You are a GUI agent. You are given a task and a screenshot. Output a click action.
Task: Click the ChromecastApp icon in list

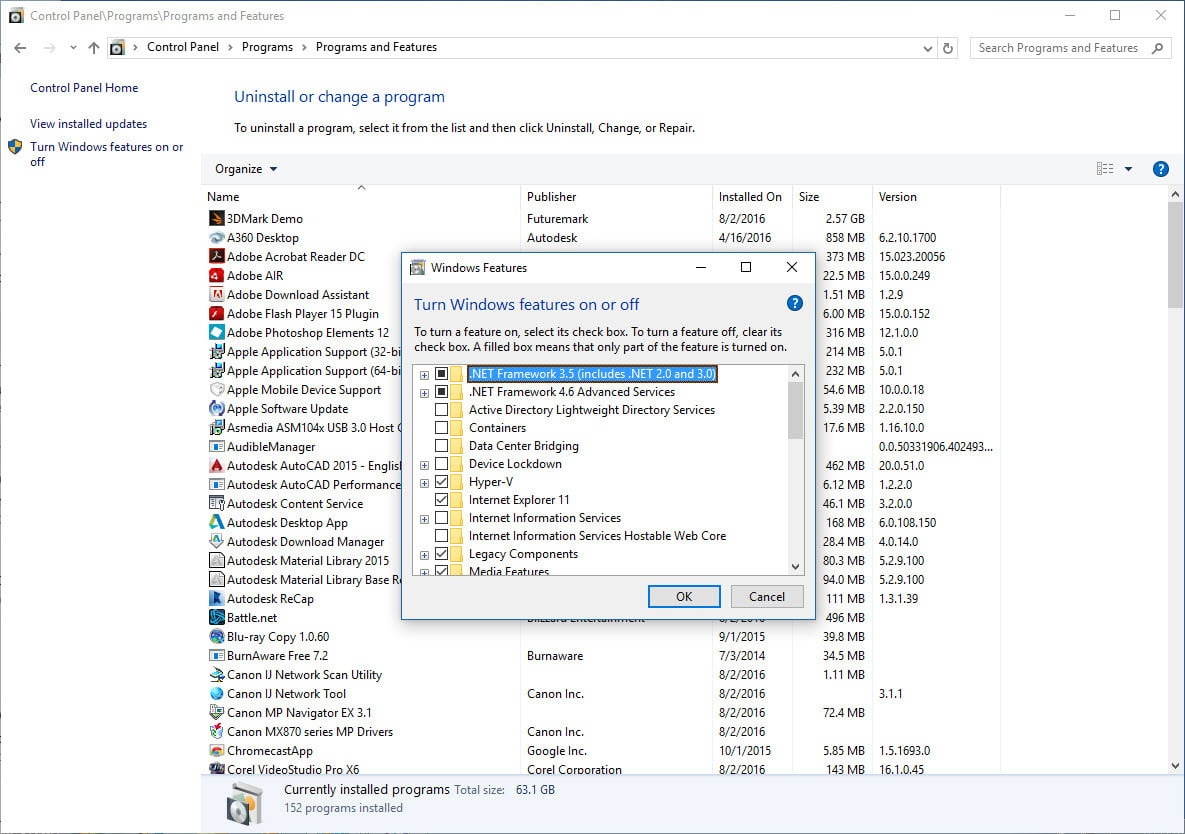point(216,751)
